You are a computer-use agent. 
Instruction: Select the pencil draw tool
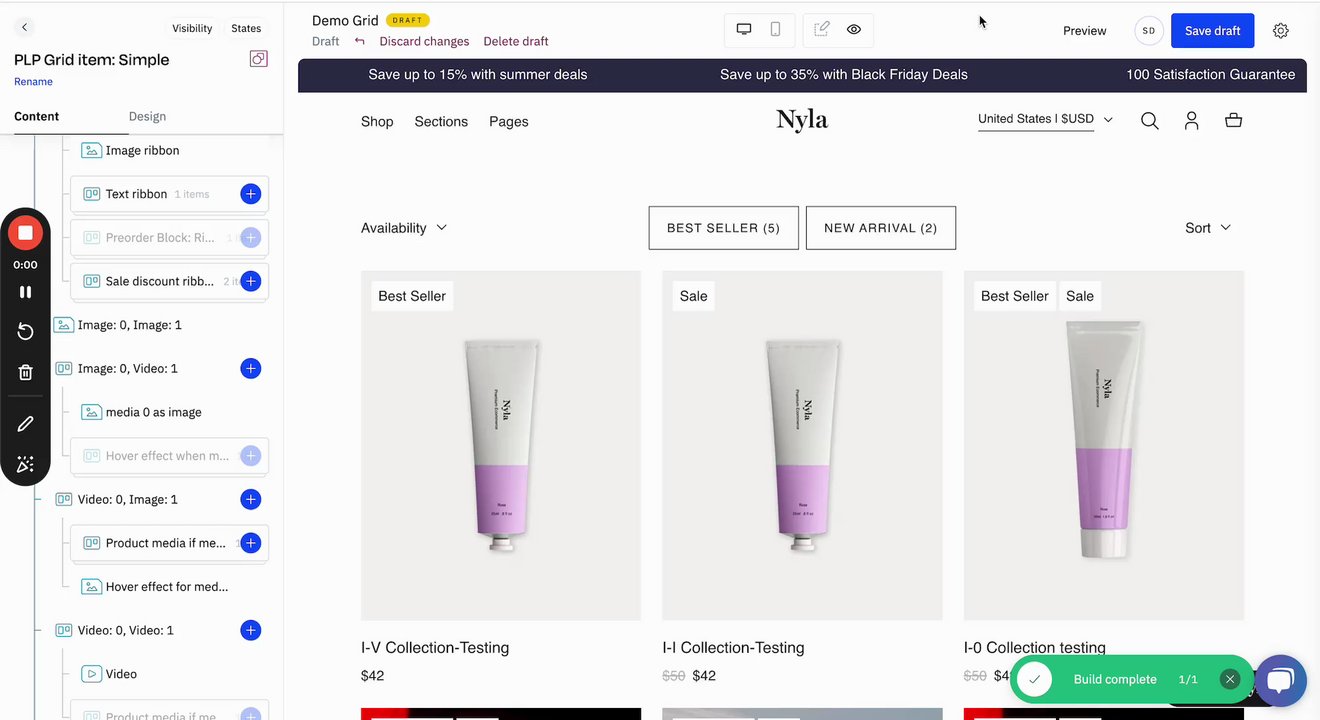[x=25, y=424]
